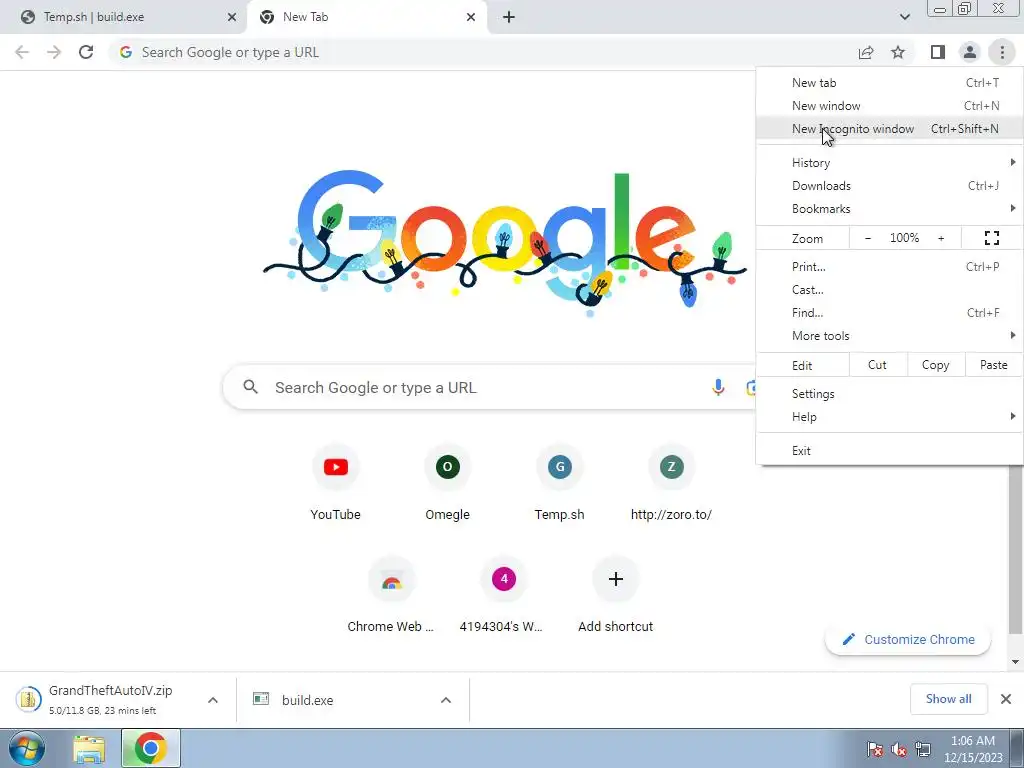Click the address bar URL field
The width and height of the screenshot is (1024, 768).
click(483, 52)
